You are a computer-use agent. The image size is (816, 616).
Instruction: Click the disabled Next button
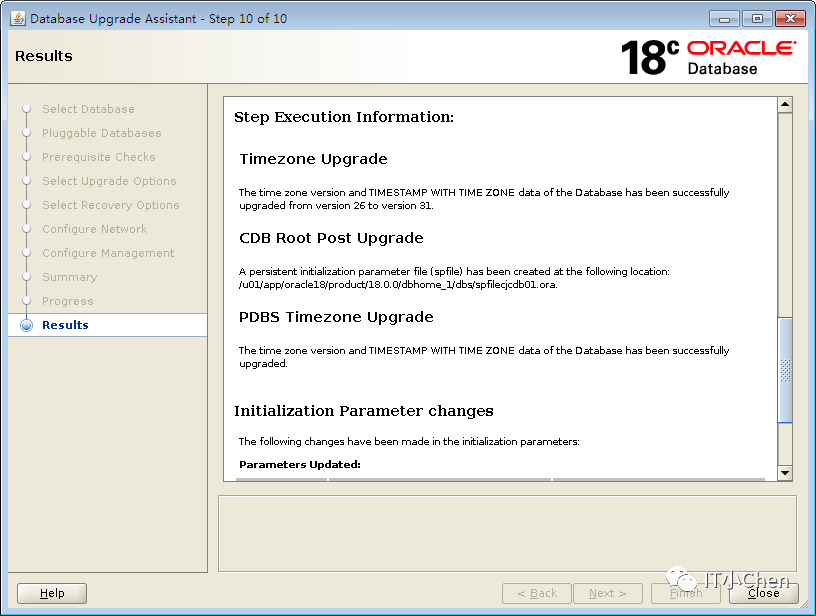click(x=608, y=593)
